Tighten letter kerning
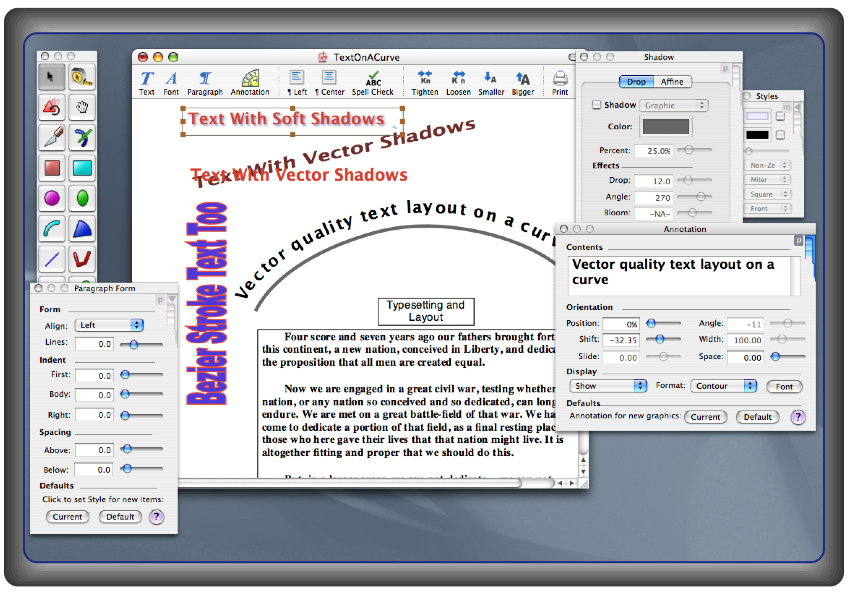 click(x=425, y=83)
